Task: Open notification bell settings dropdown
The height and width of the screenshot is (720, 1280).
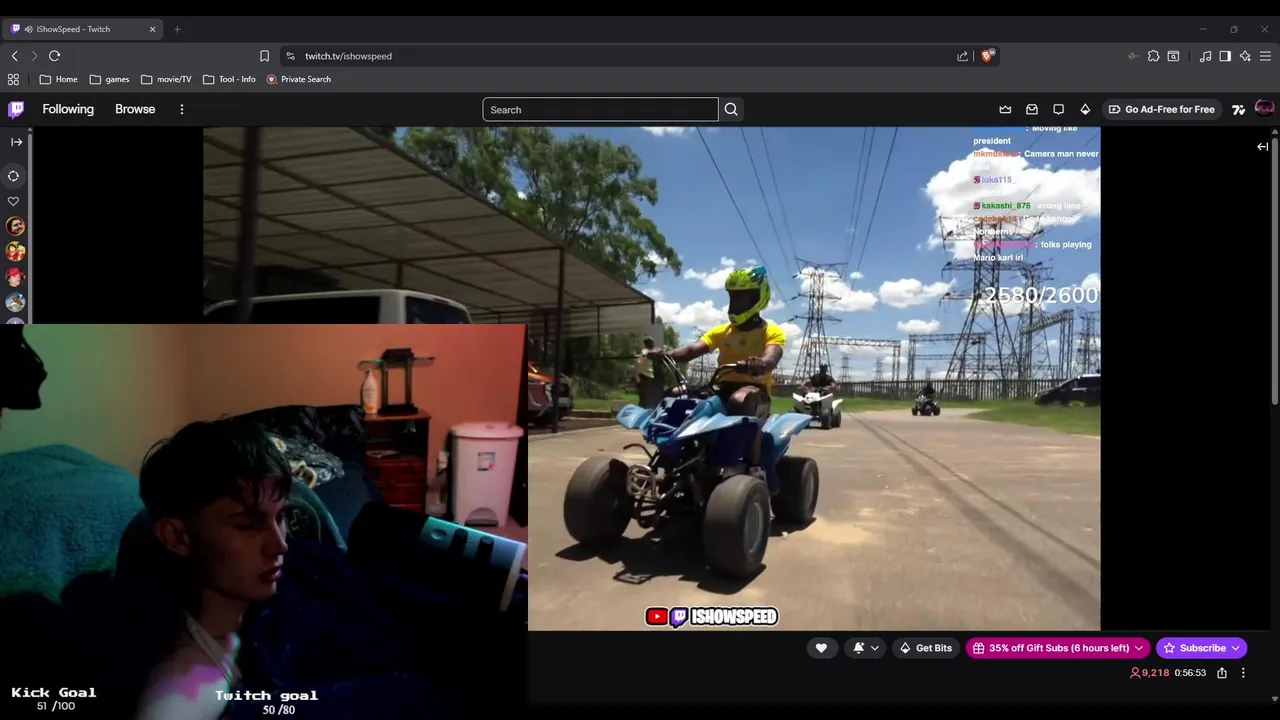Action: pyautogui.click(x=866, y=648)
